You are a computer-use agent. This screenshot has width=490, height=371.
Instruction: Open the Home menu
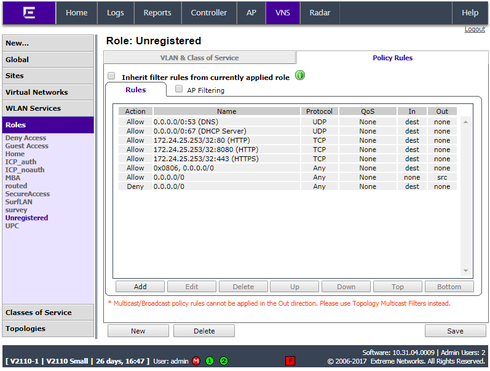coord(76,13)
